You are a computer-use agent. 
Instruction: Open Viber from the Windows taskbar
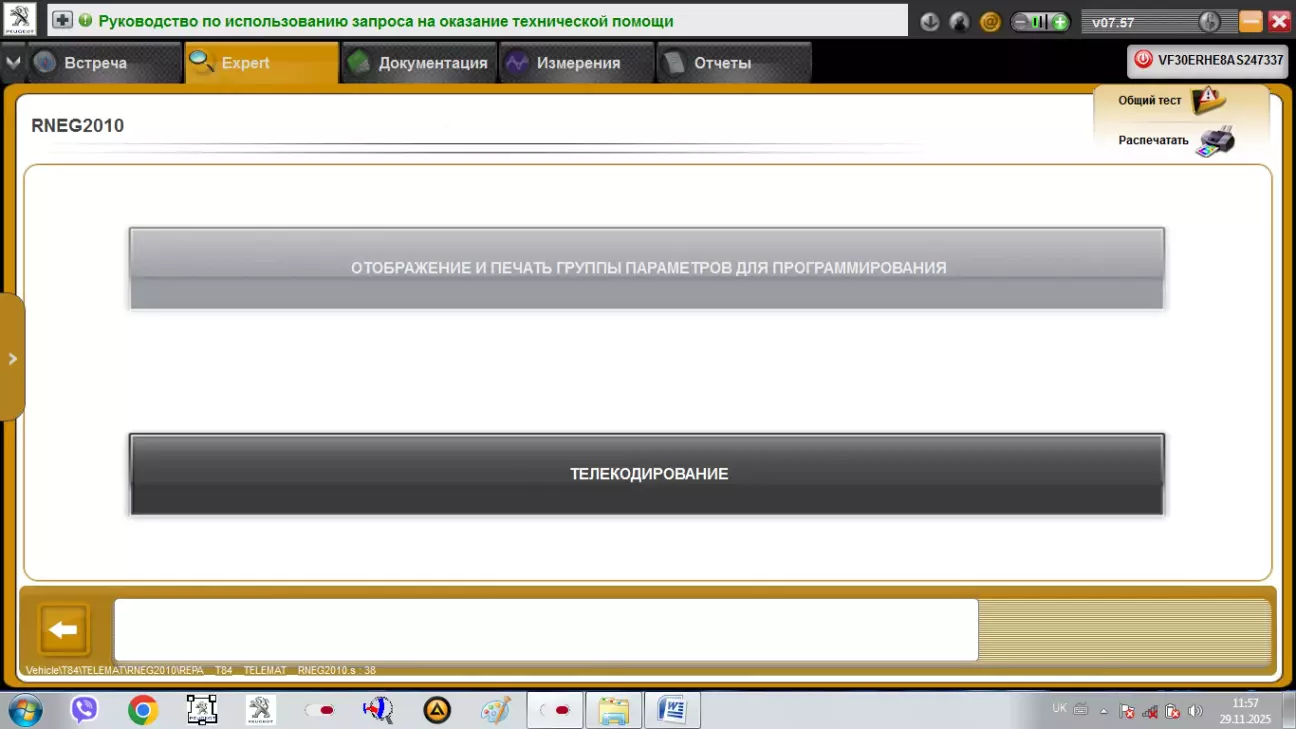pos(84,710)
